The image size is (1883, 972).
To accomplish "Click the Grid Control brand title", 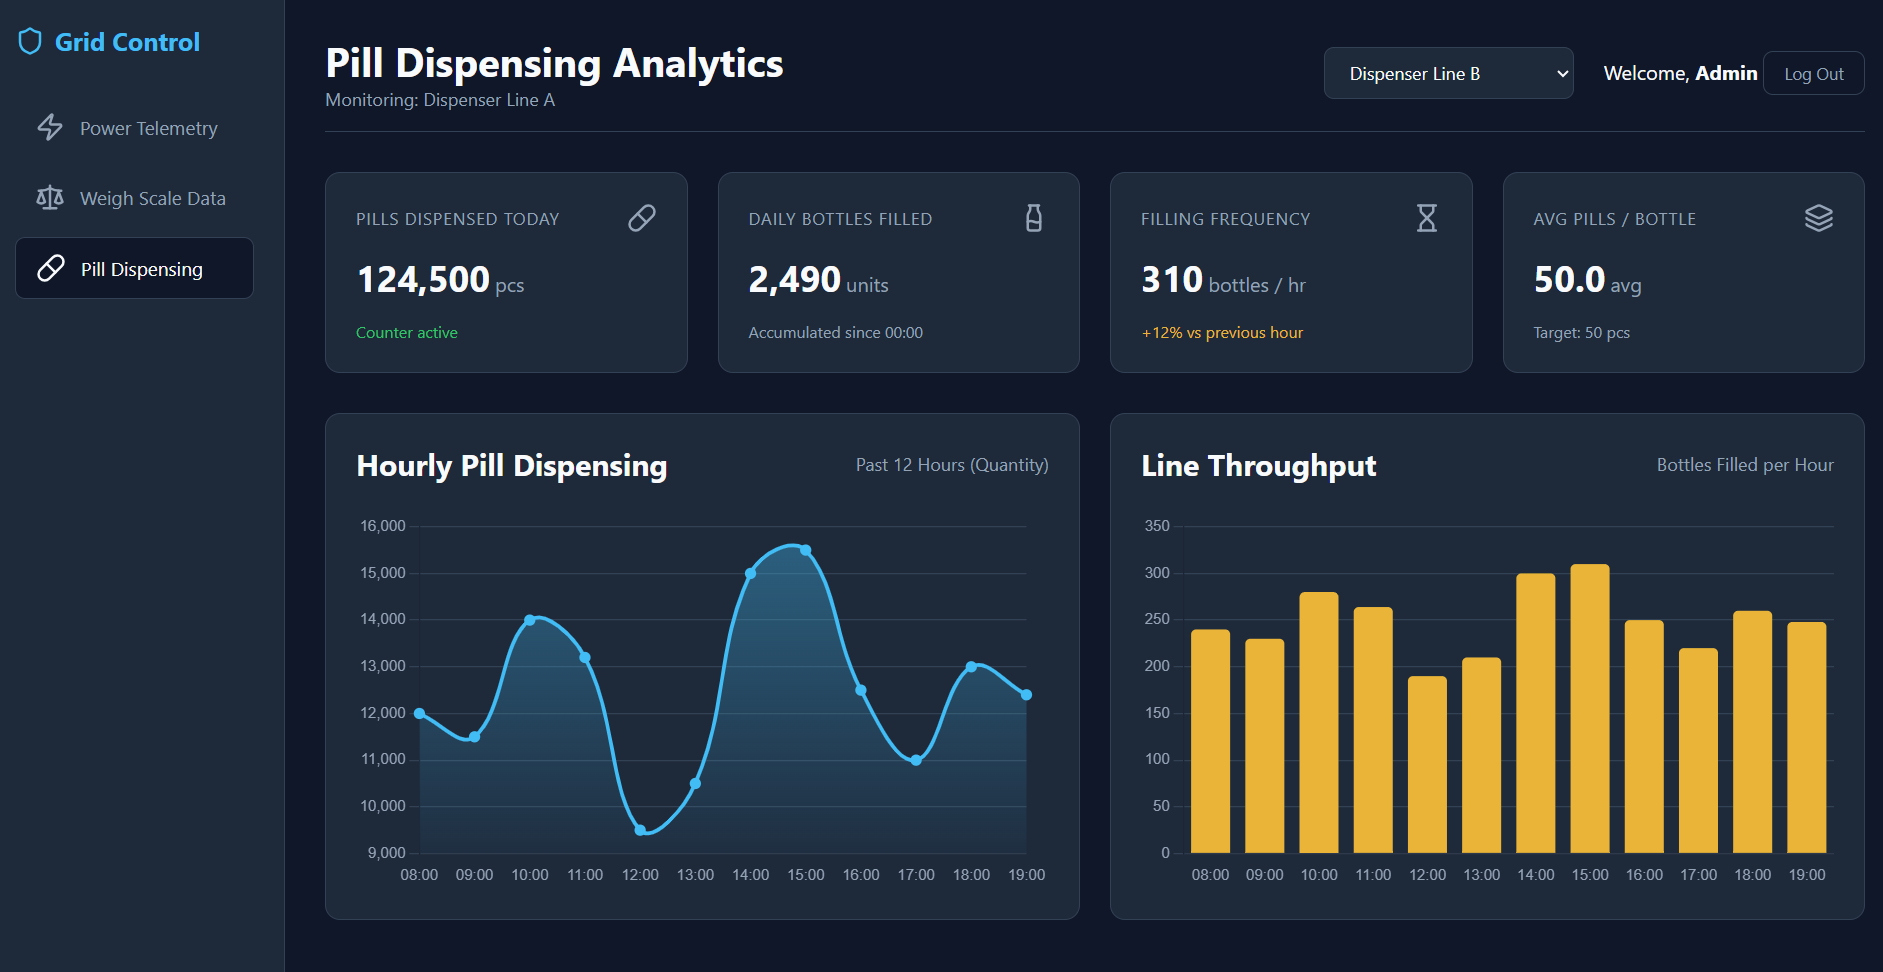I will pyautogui.click(x=127, y=42).
